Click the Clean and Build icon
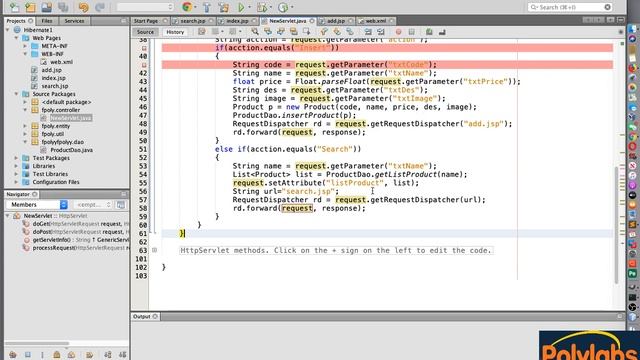 point(223,7)
